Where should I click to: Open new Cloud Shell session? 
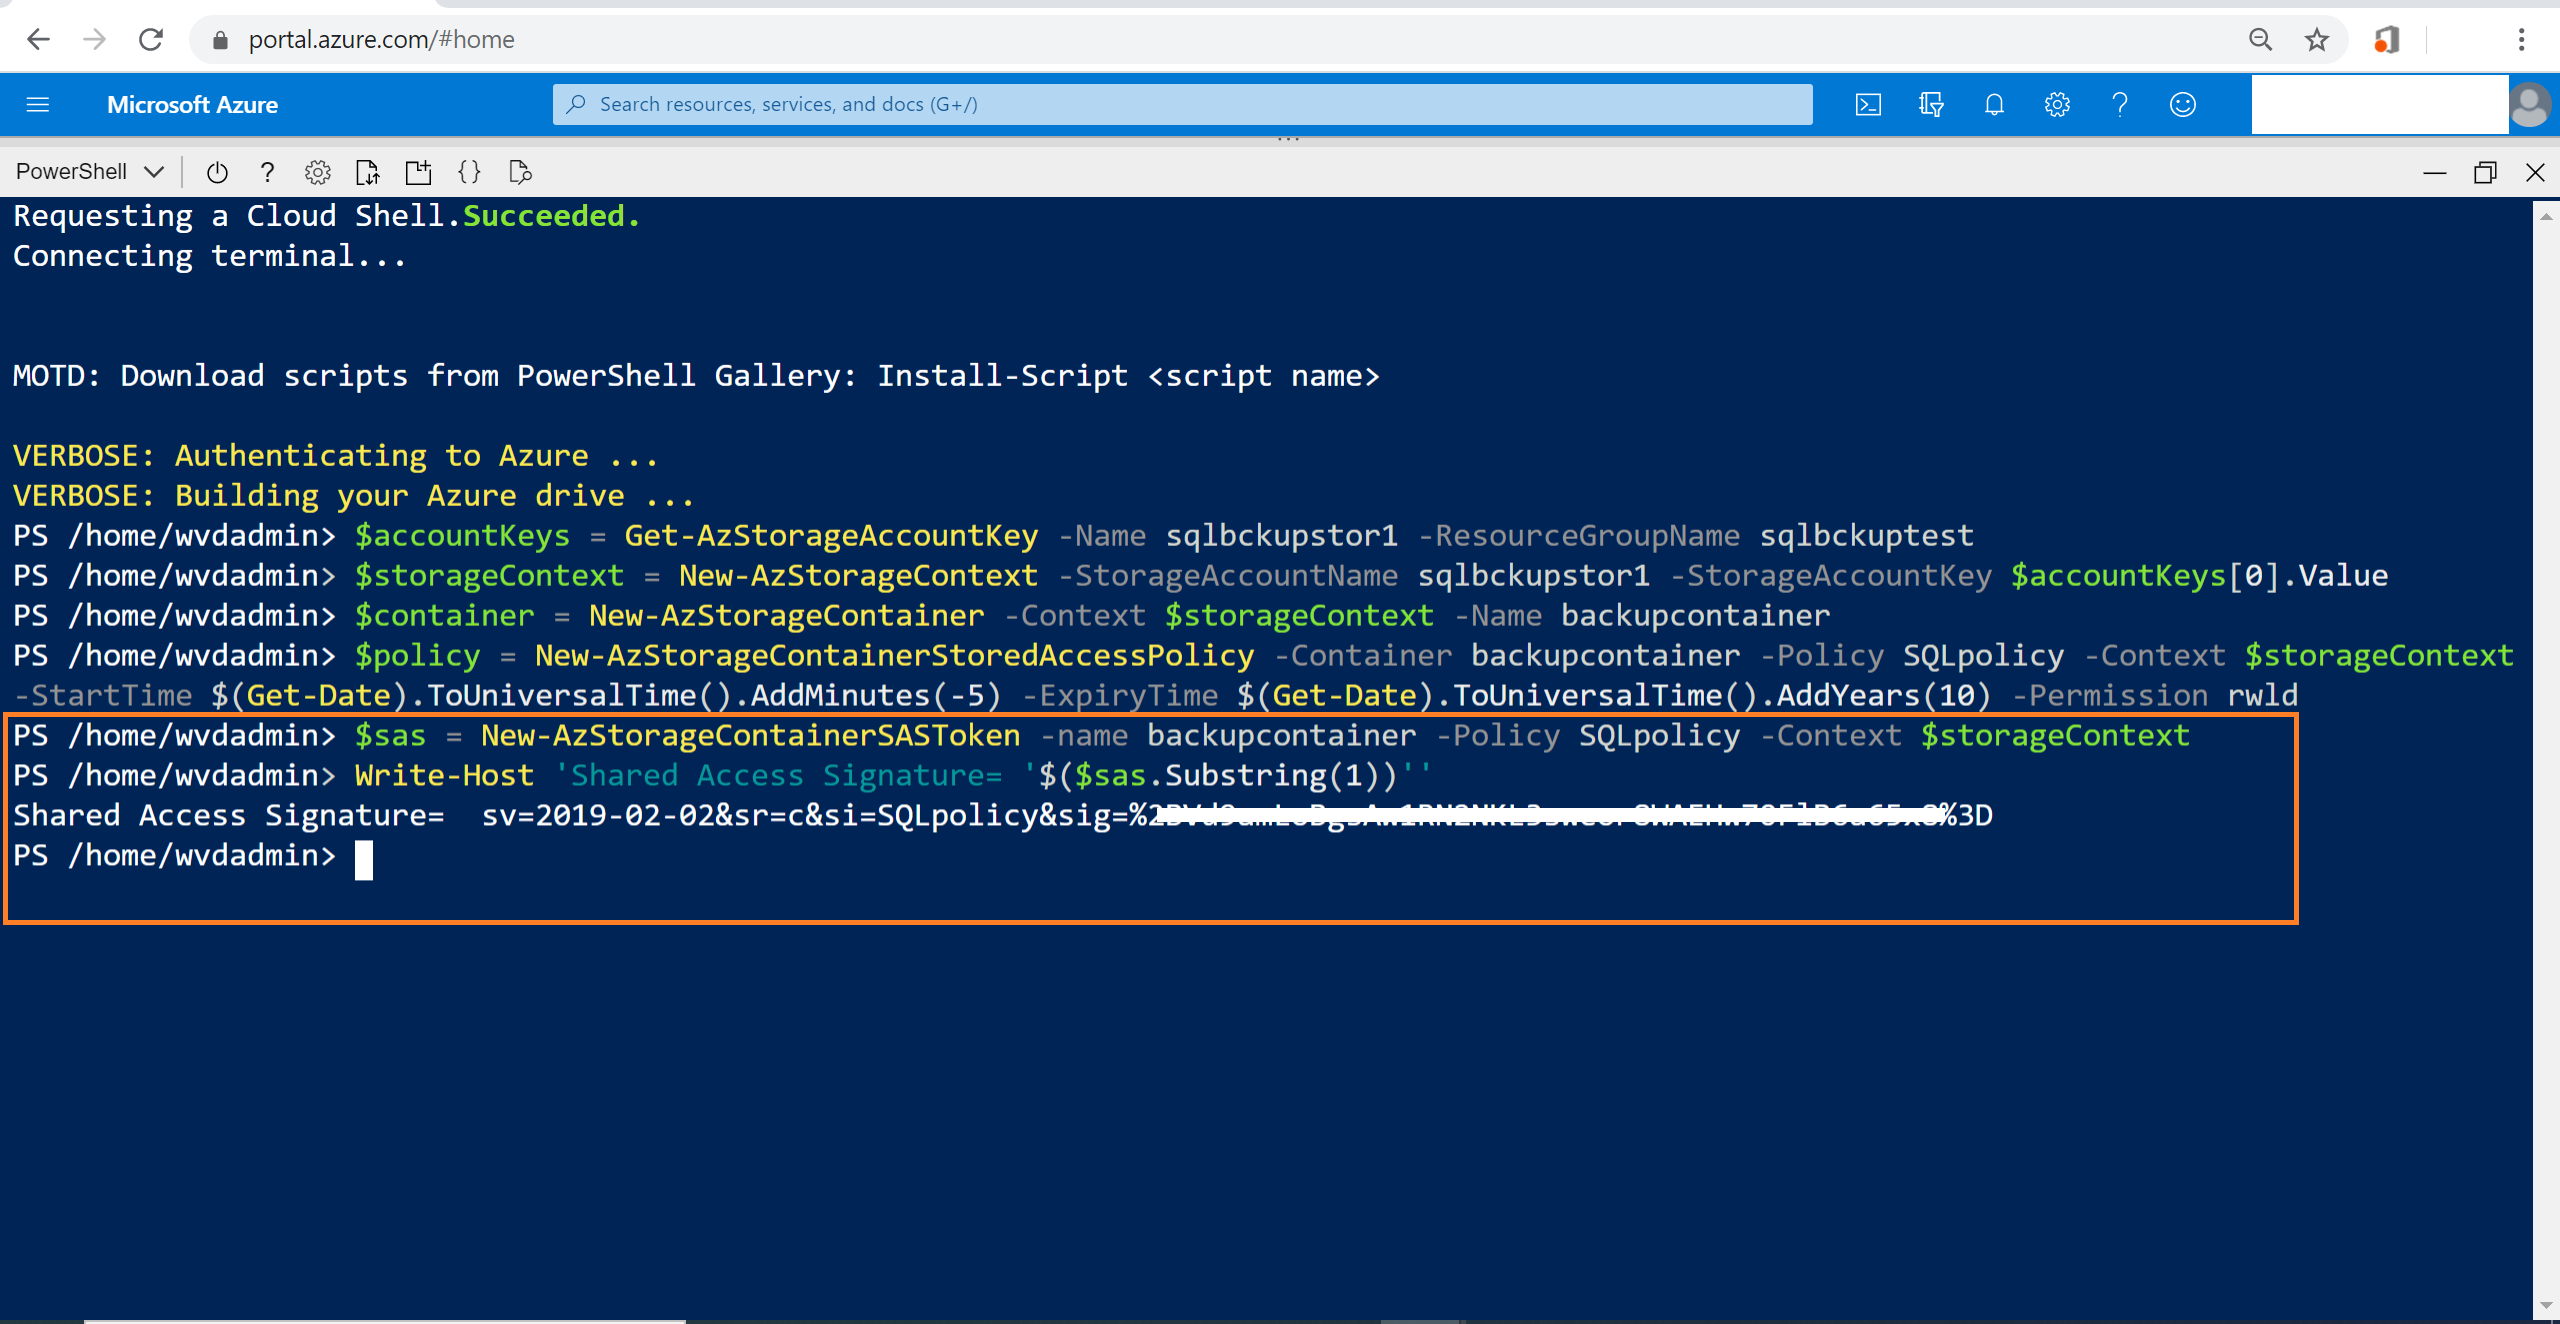tap(418, 172)
